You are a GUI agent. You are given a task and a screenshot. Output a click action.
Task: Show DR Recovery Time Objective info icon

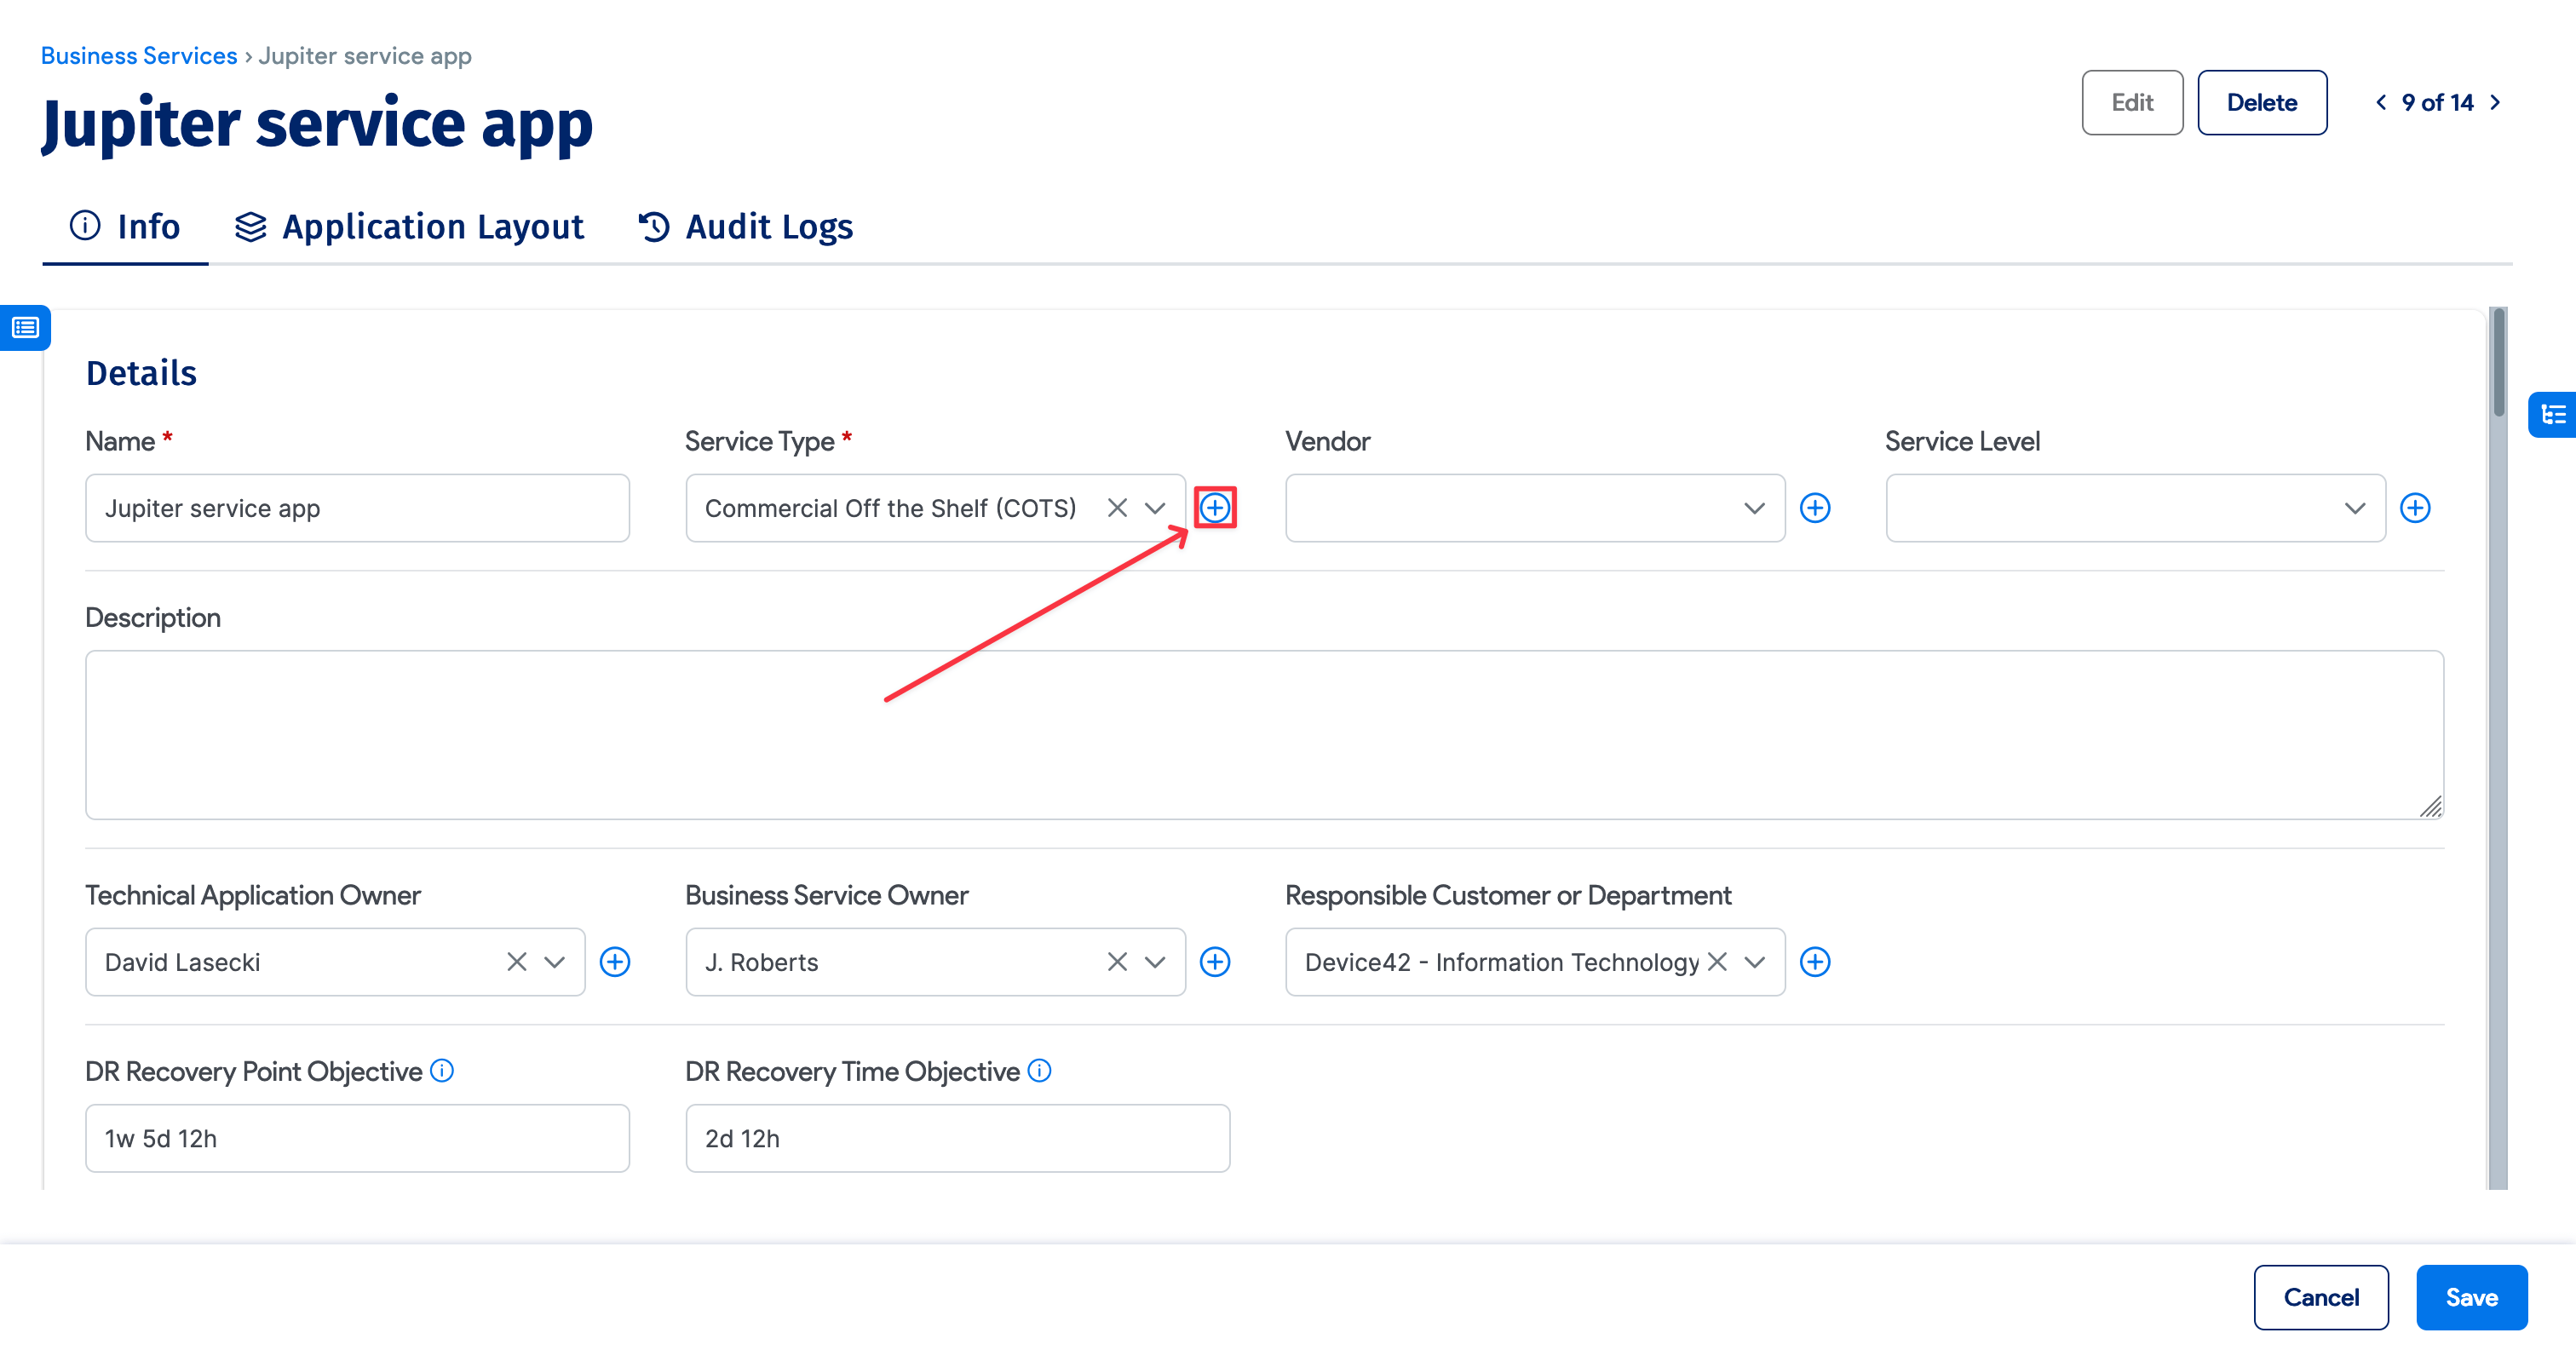pos(1039,1071)
